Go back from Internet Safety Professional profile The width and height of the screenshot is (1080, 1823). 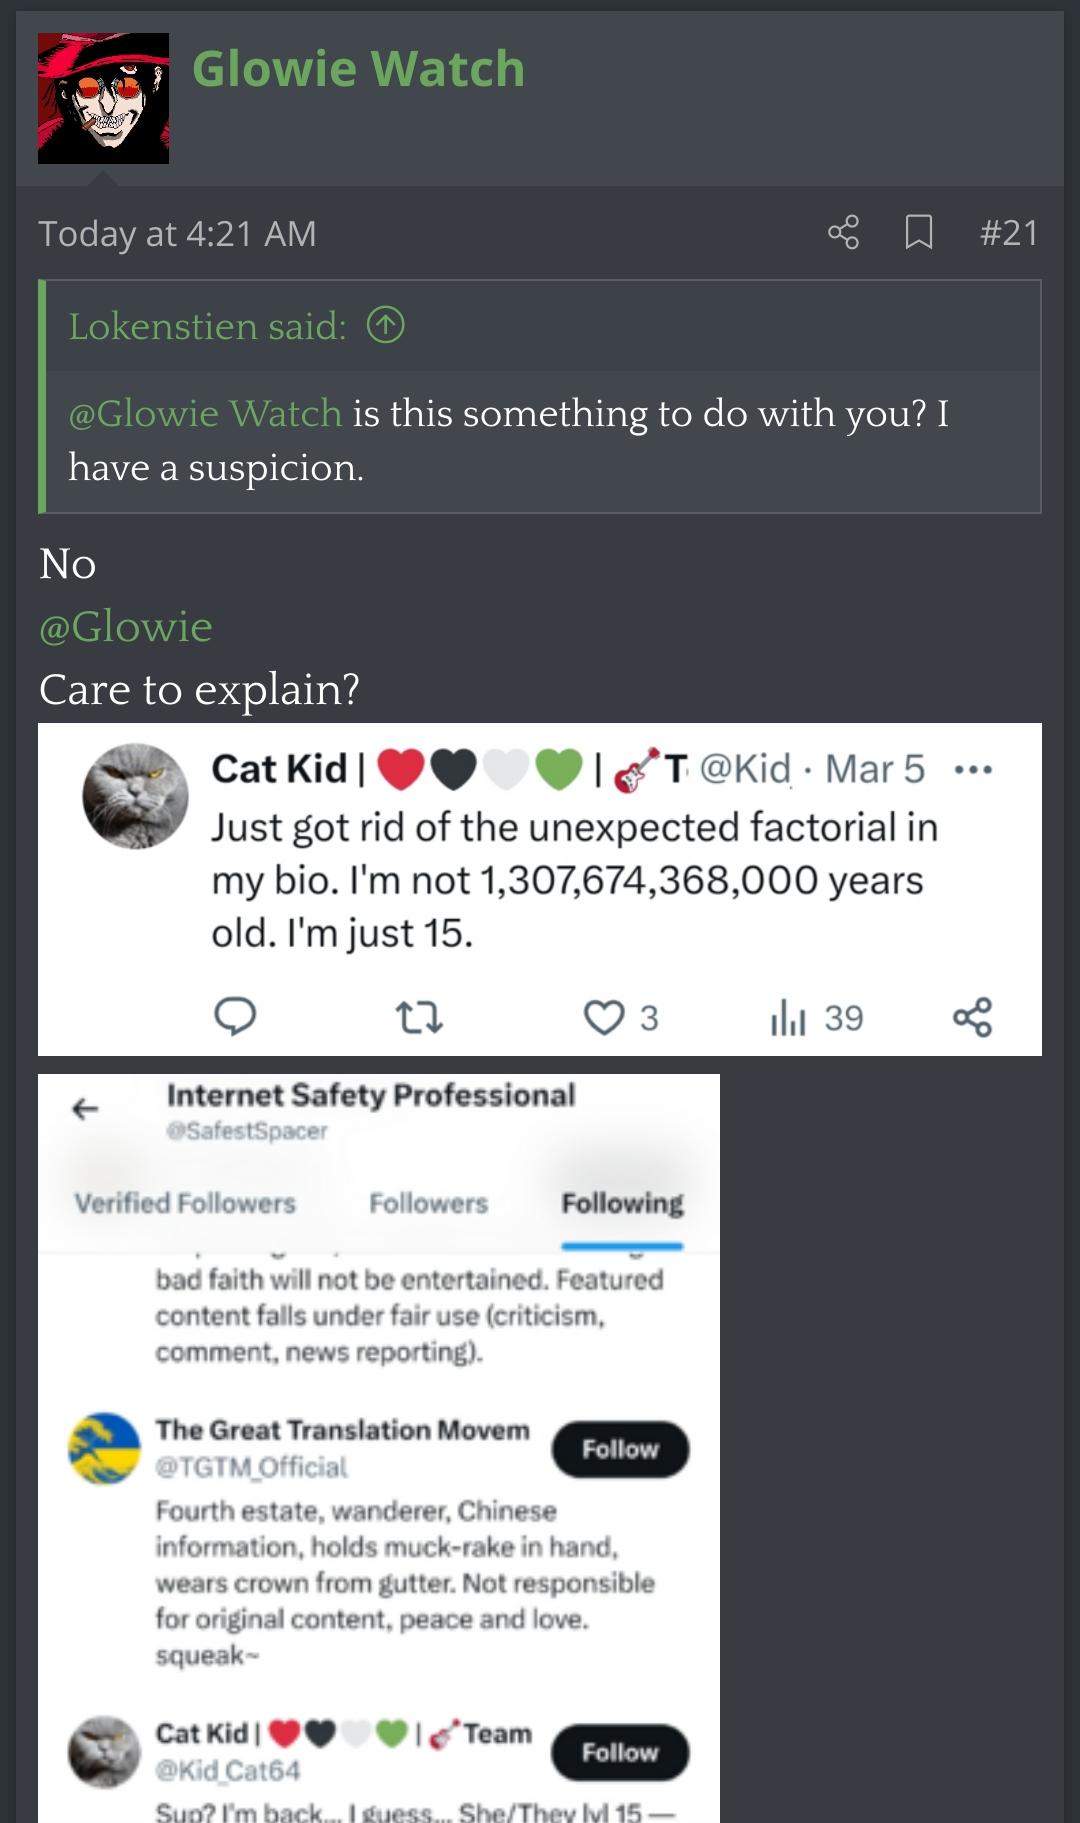pos(86,1108)
